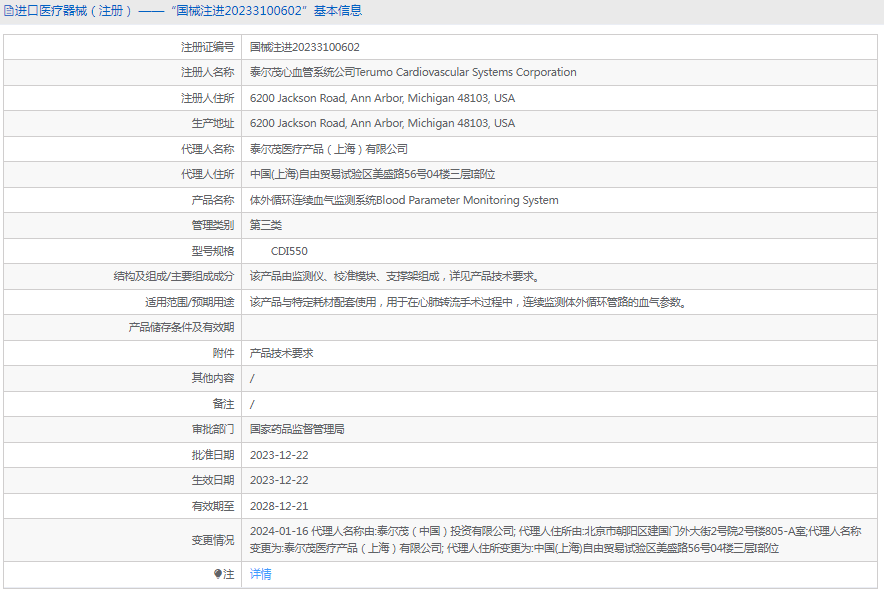Click the bulb icon next to 注
Viewport: 884px width, 596px height.
click(218, 574)
